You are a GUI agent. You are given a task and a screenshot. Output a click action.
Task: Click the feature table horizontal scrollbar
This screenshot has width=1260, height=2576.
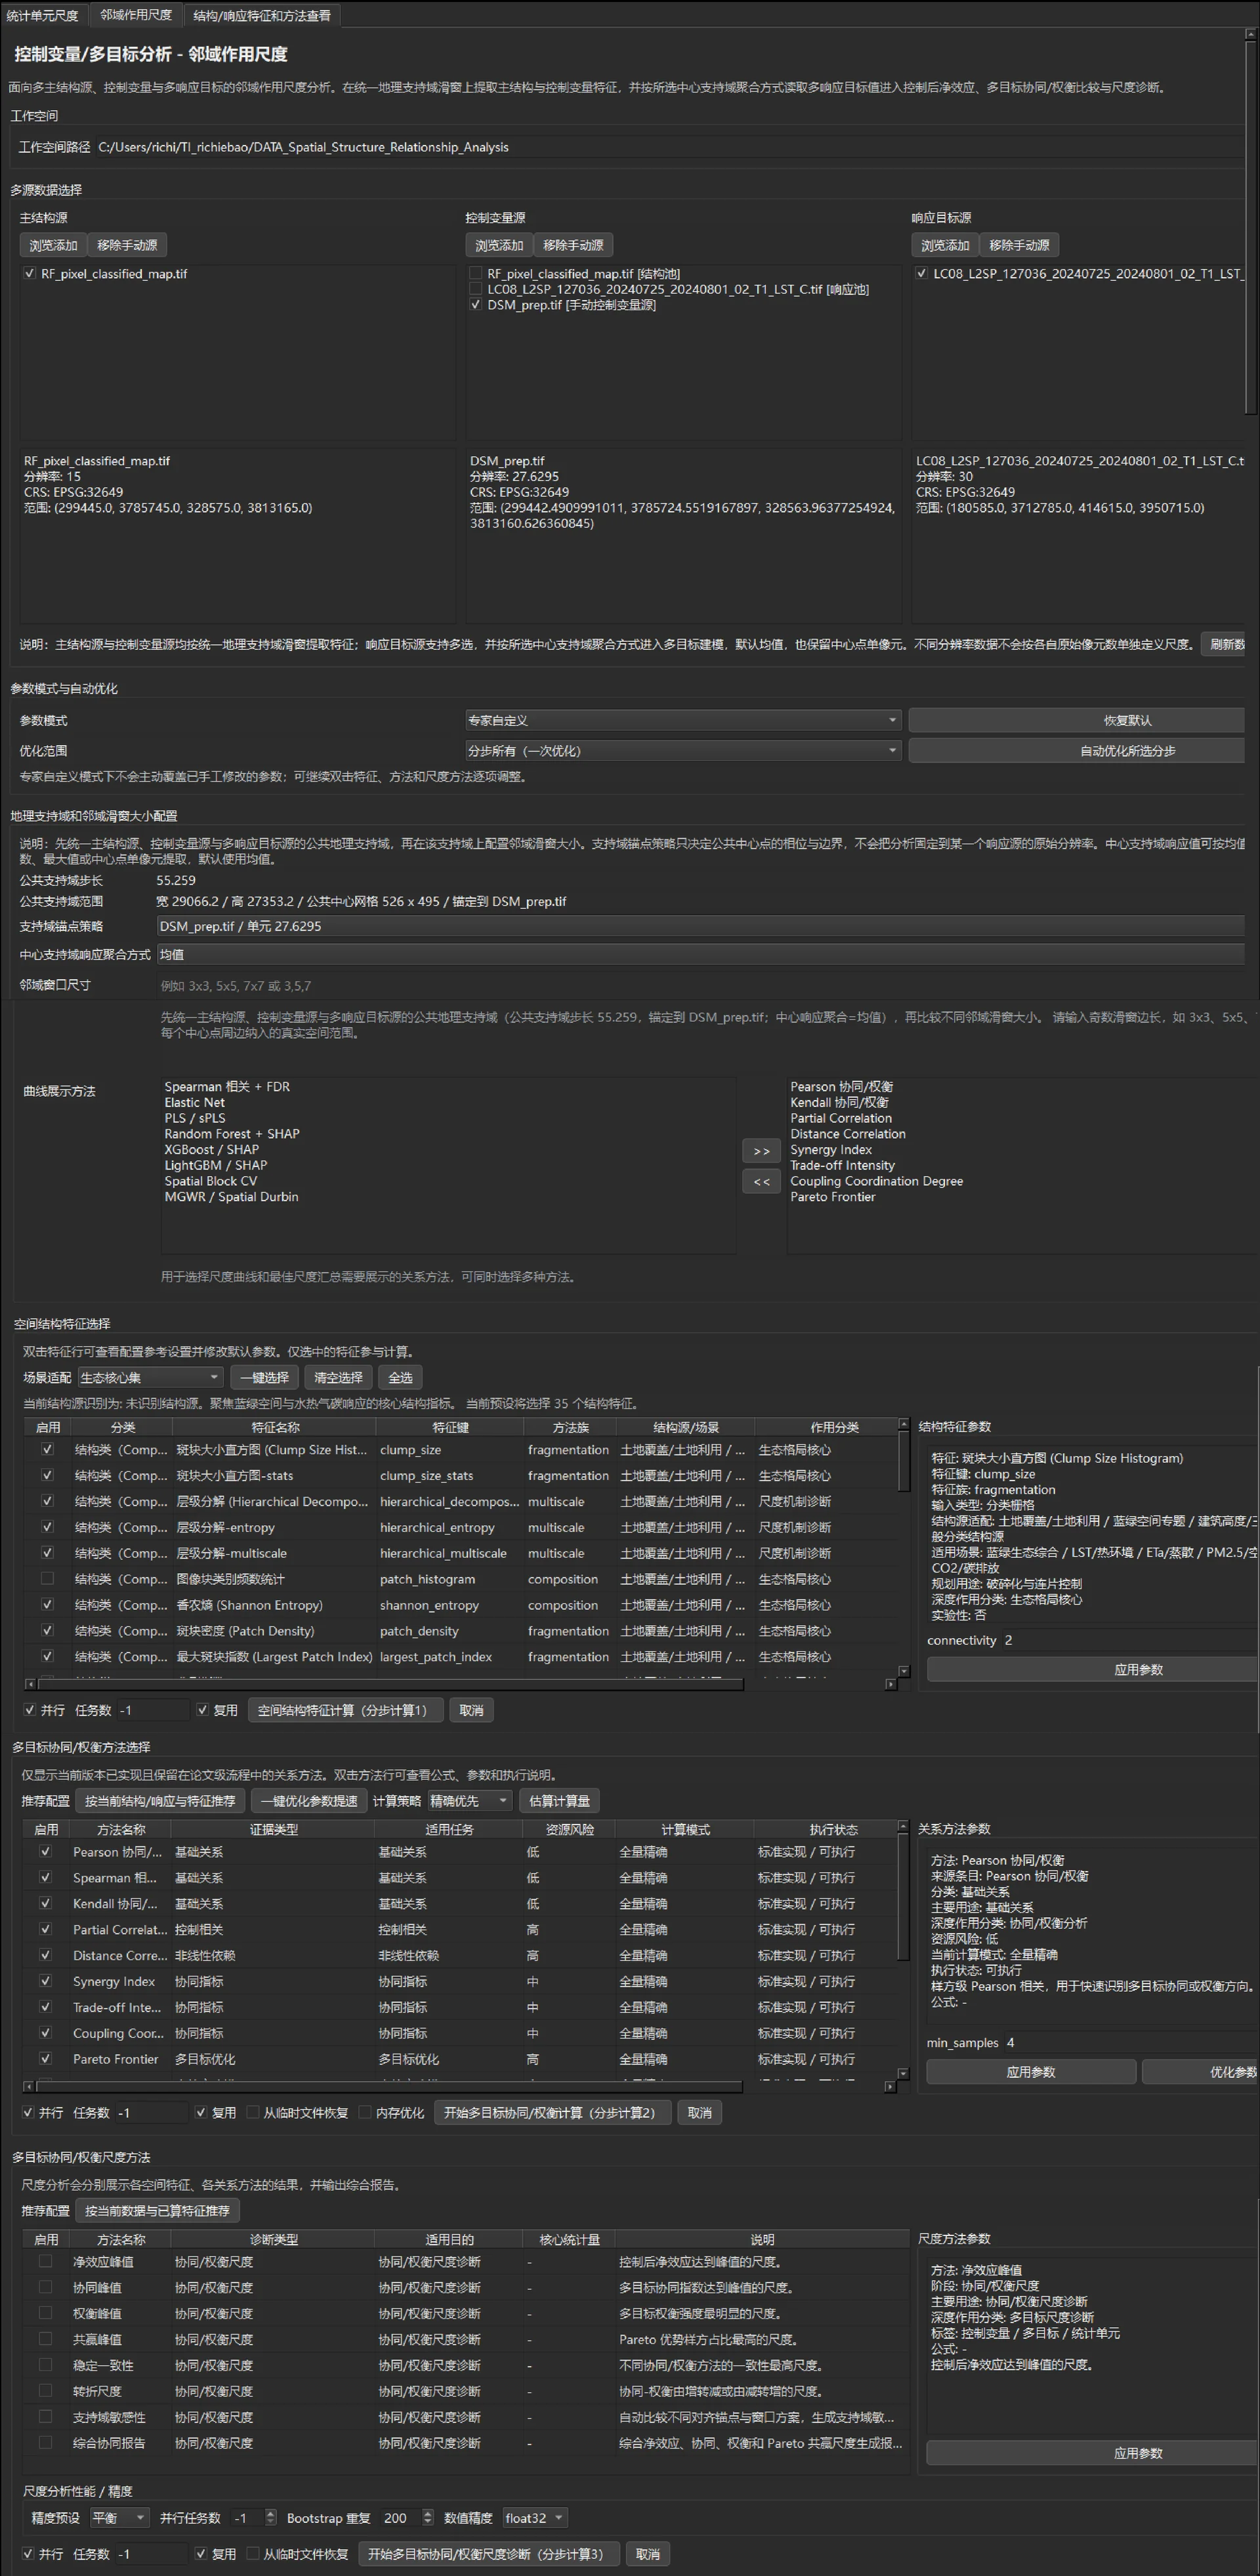click(390, 1685)
